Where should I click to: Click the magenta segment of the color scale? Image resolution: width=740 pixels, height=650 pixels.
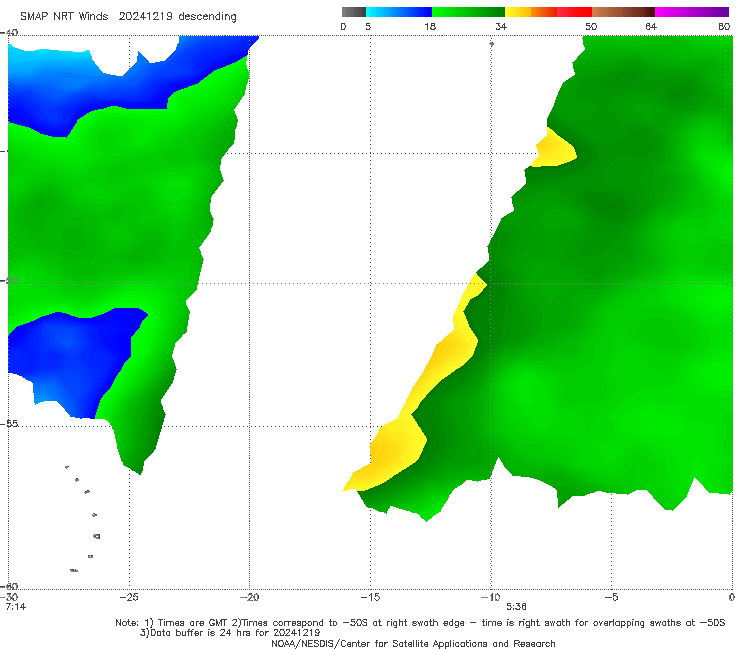click(x=692, y=12)
